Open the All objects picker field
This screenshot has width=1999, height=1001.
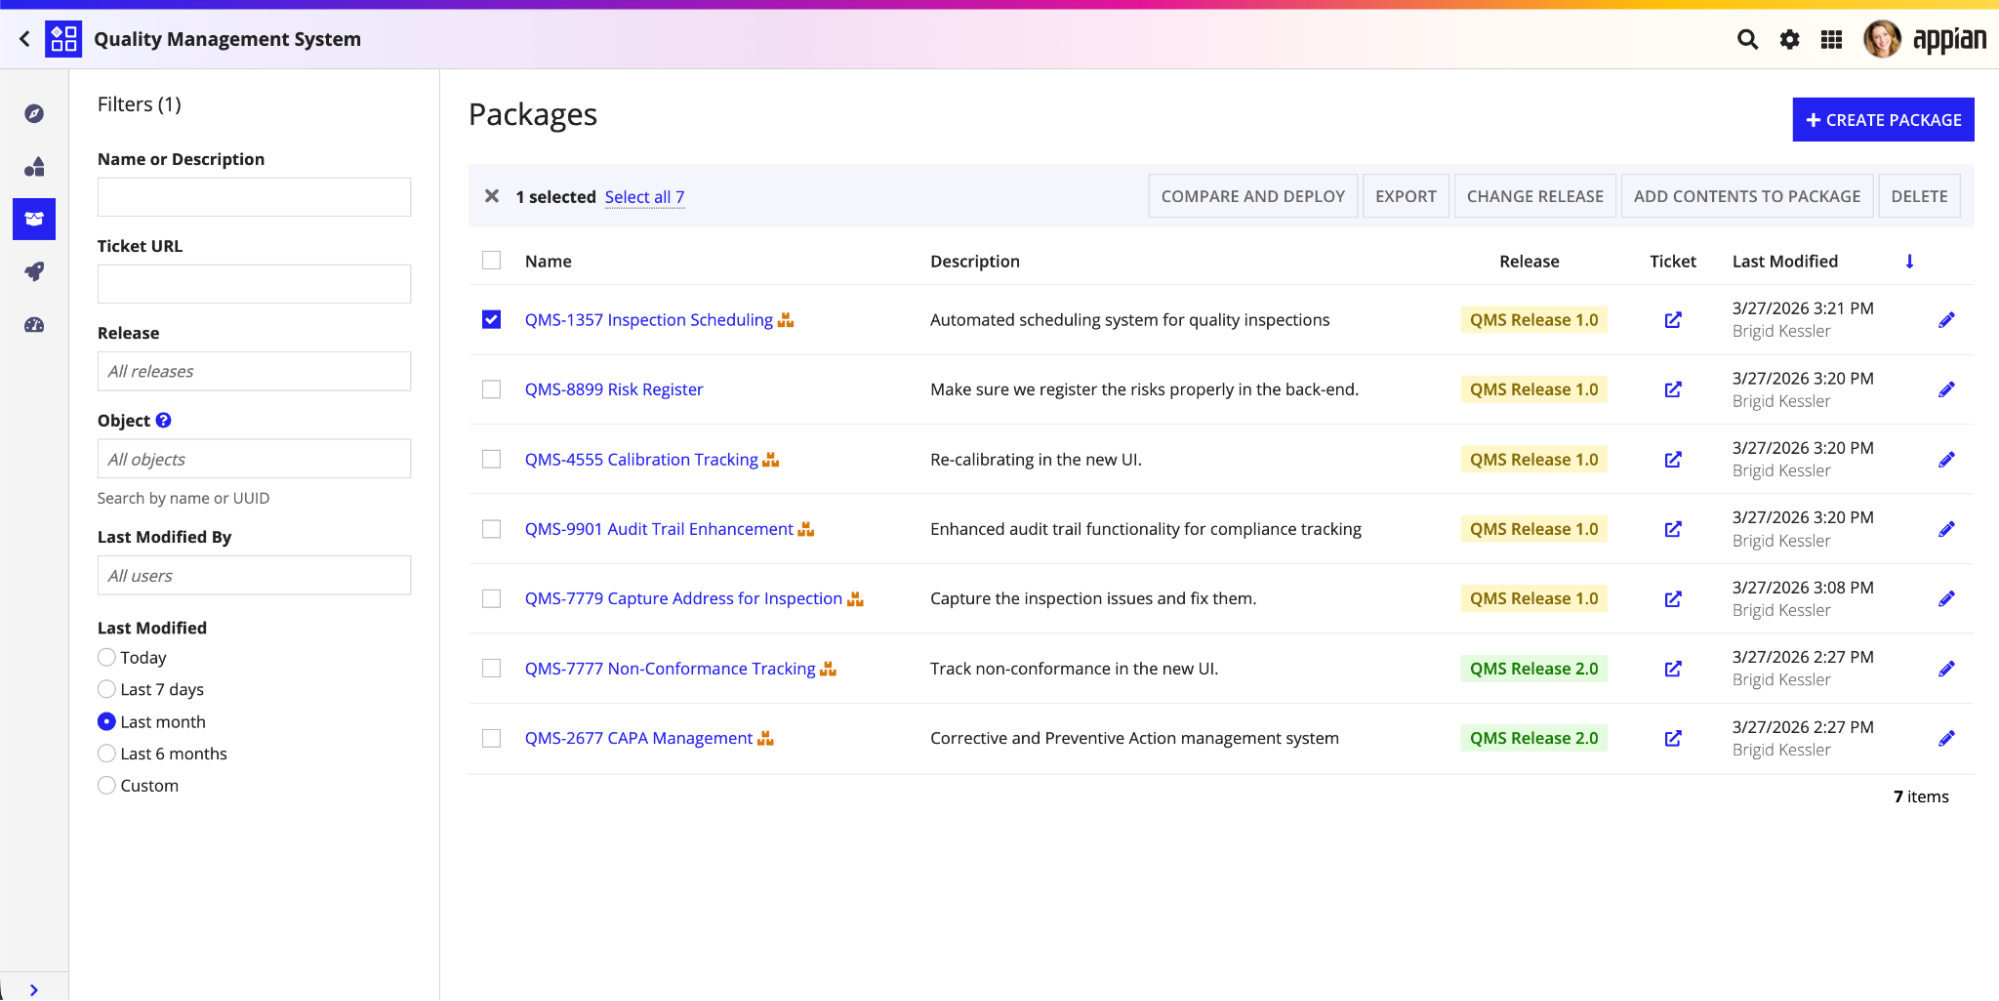[254, 459]
